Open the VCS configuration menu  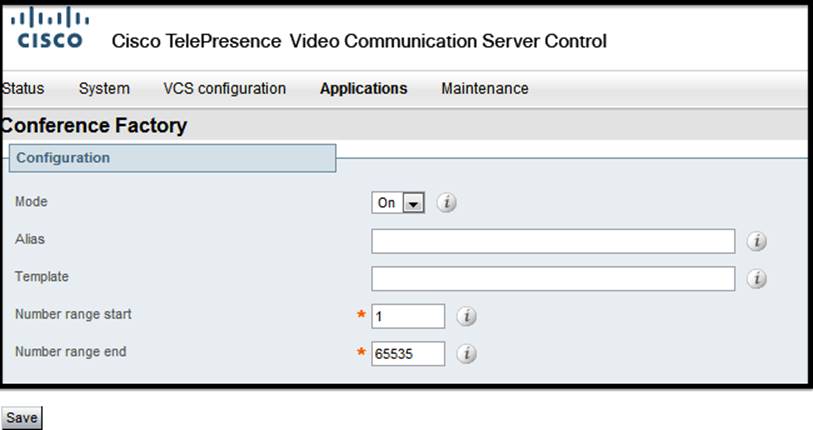pos(224,89)
